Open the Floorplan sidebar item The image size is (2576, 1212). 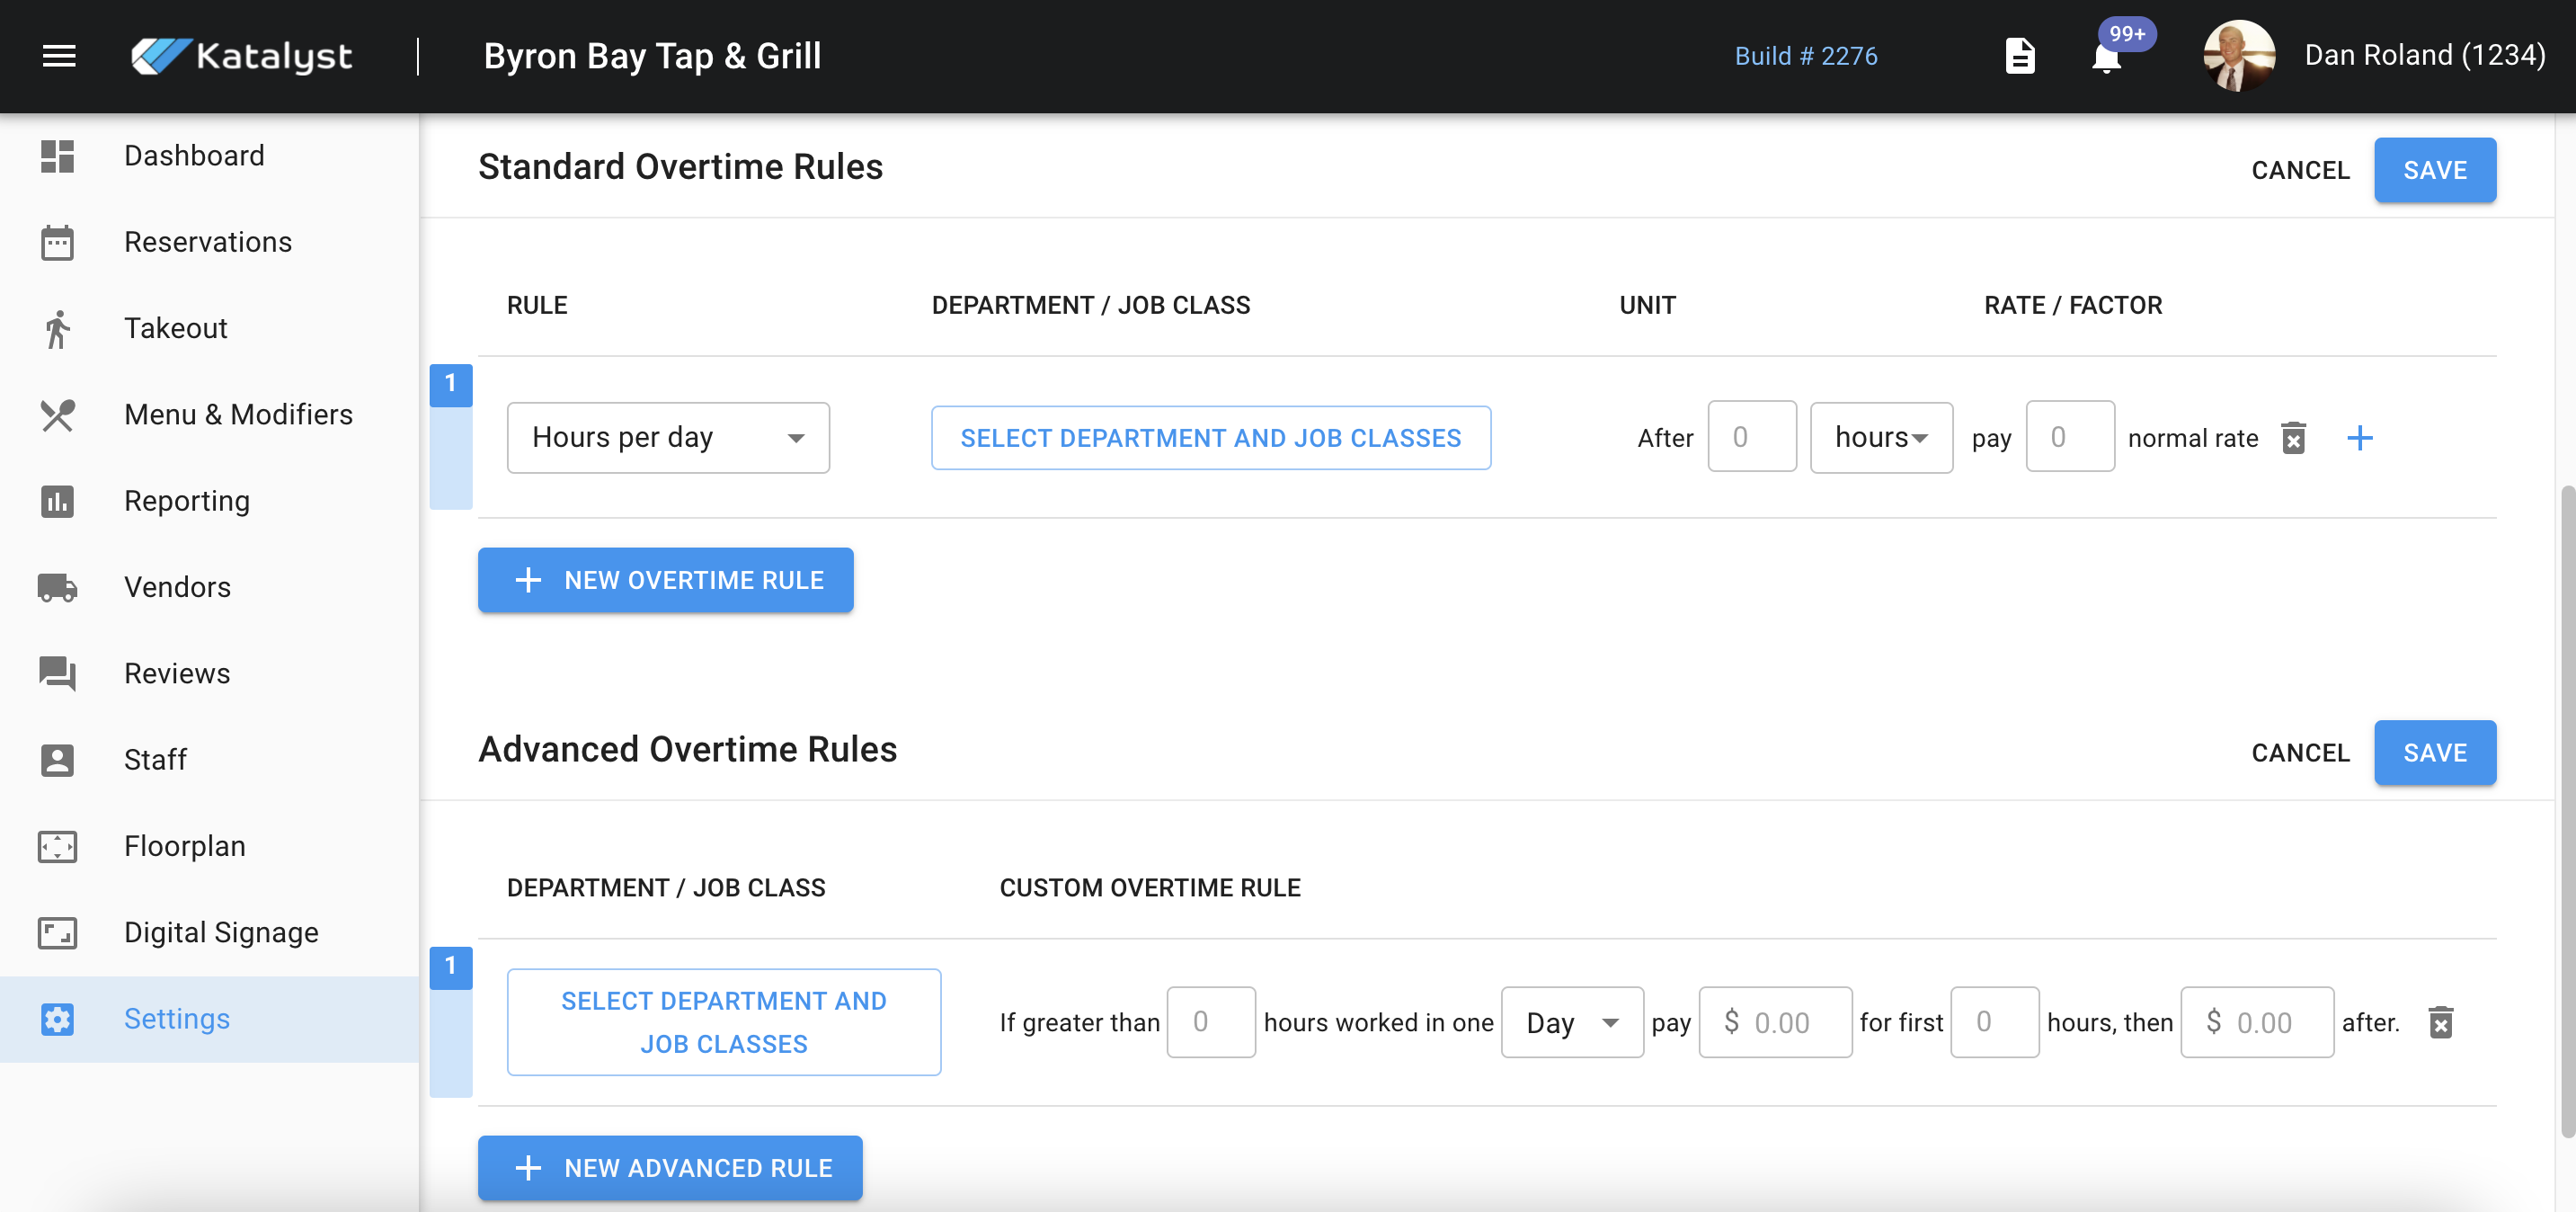pyautogui.click(x=184, y=846)
